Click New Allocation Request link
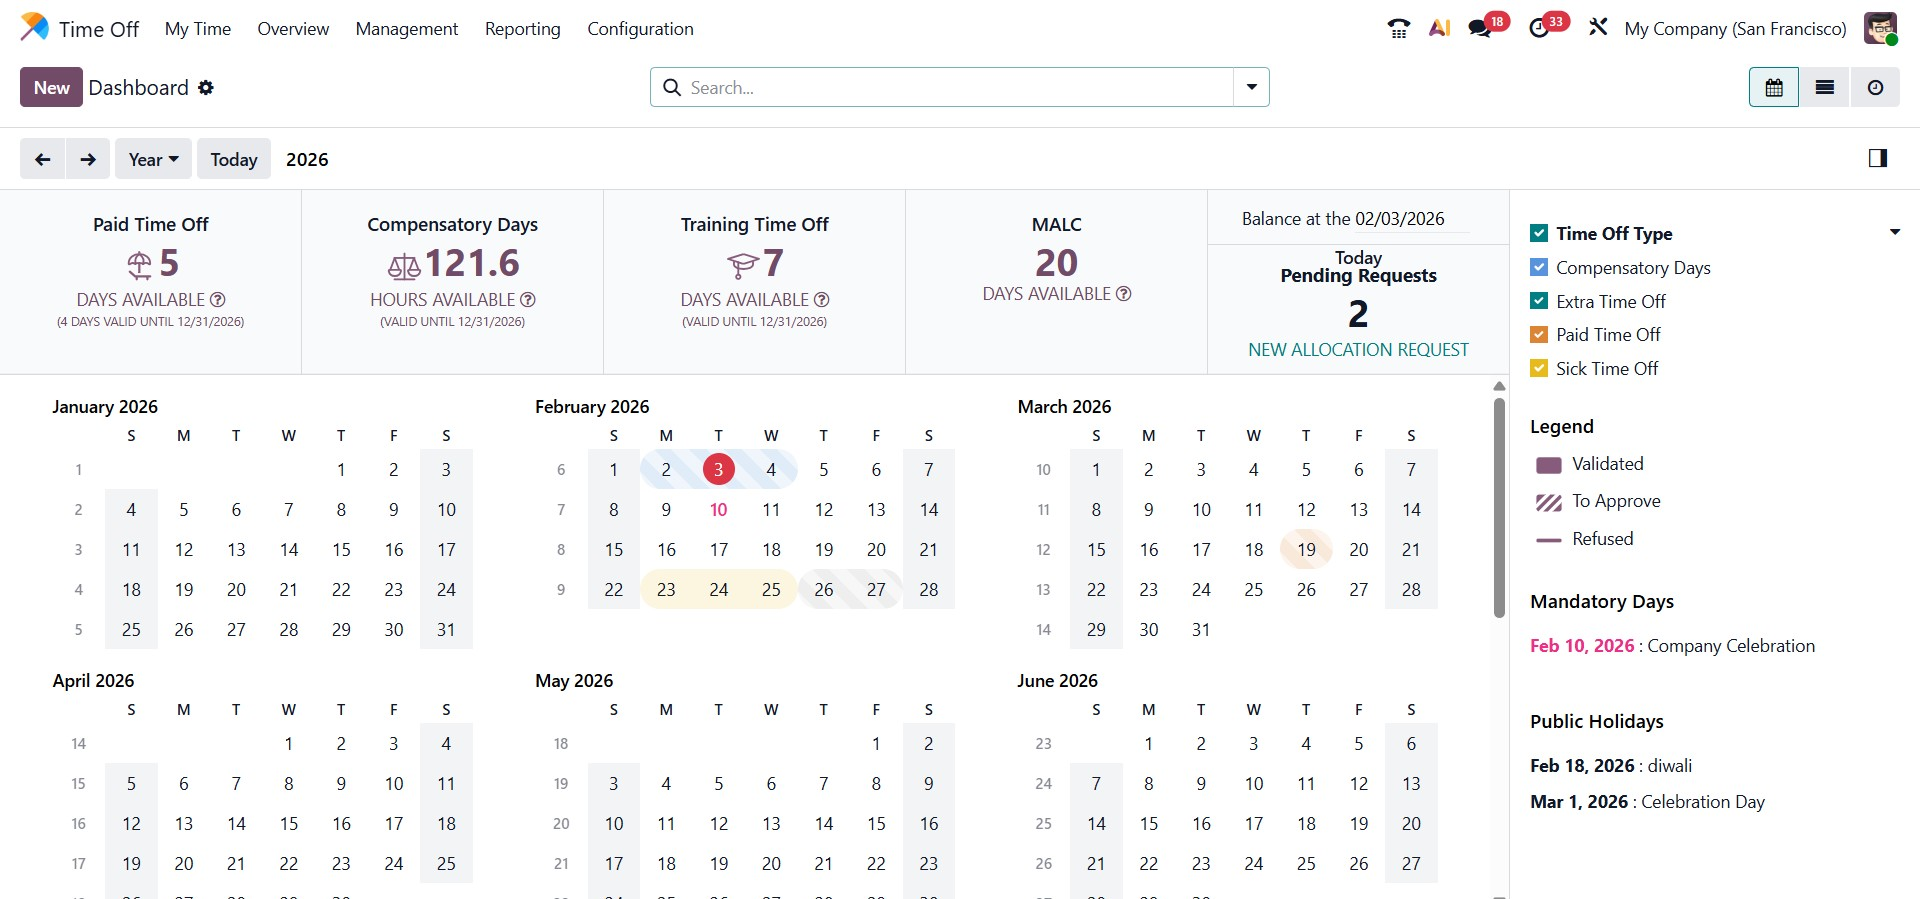 click(x=1358, y=350)
